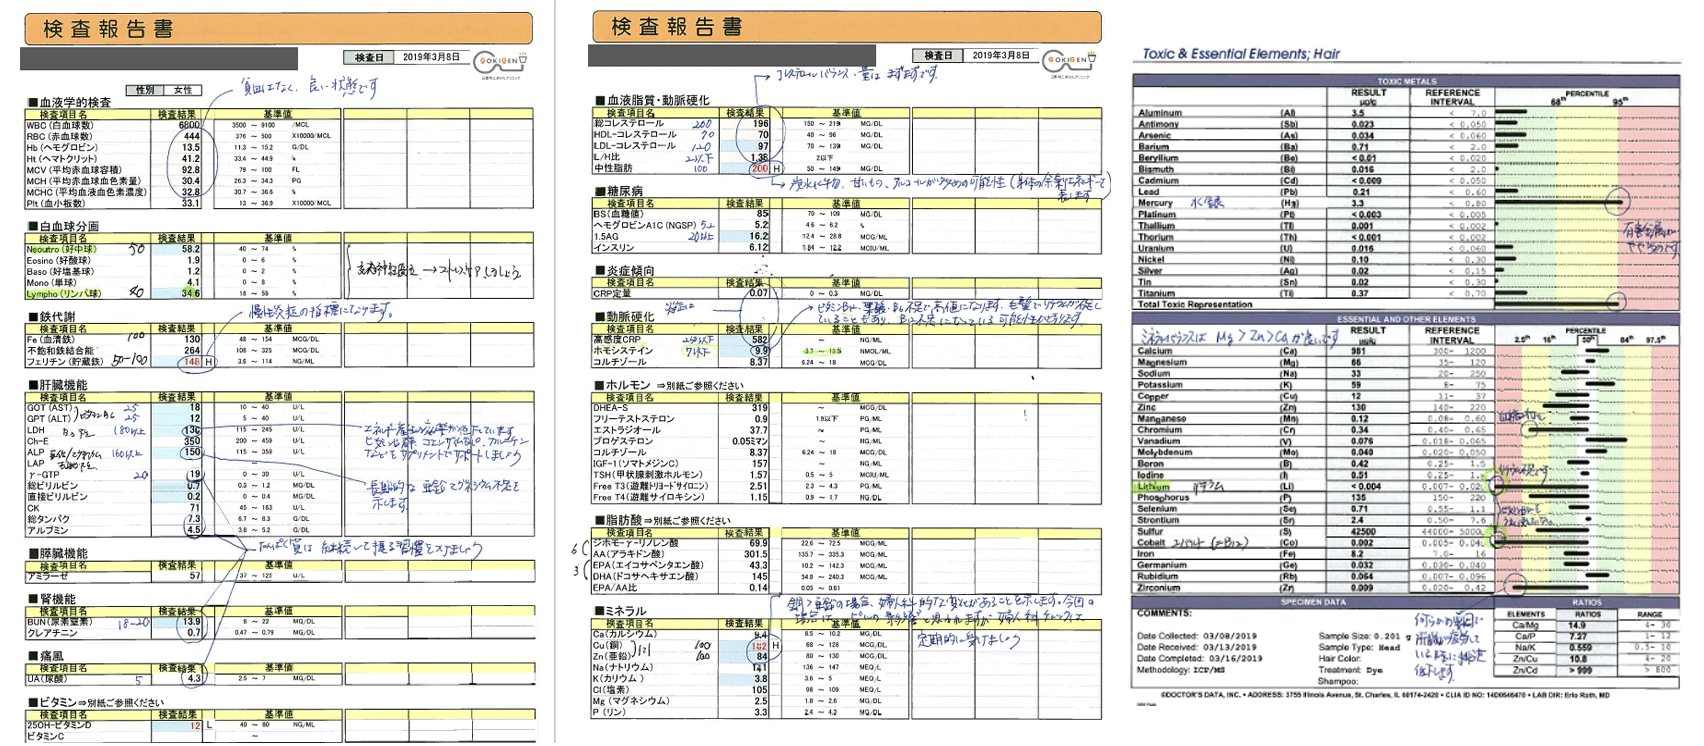This screenshot has width=1704, height=746.
Task: Click the ■痛風 section heading
Action: [x=46, y=656]
